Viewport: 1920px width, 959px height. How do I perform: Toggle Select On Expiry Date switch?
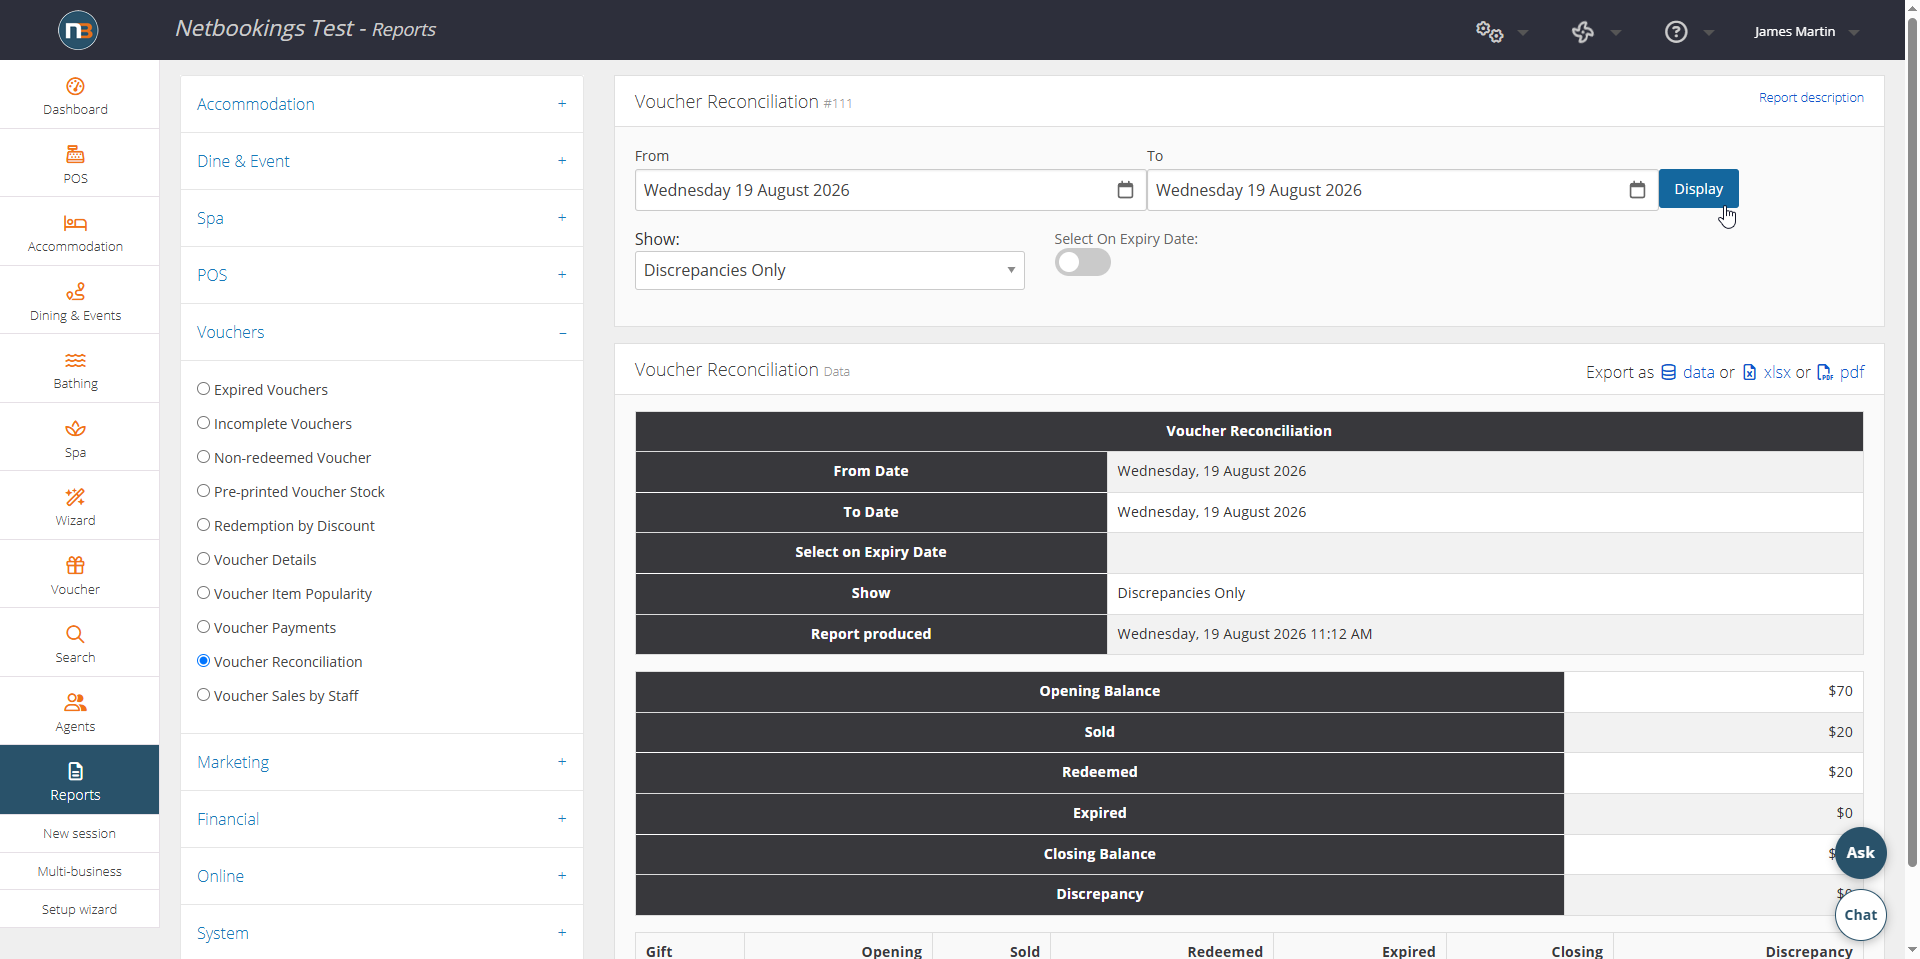tap(1082, 262)
